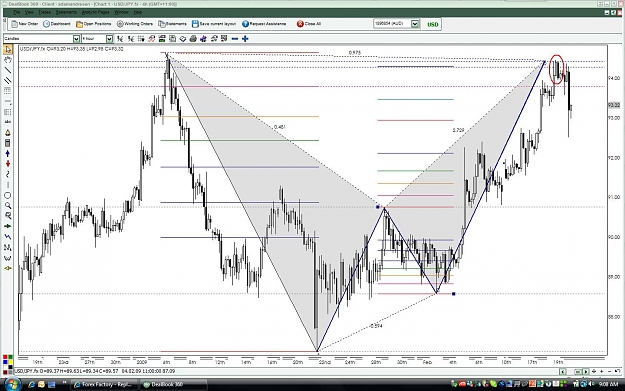The height and width of the screenshot is (391, 625).
Task: Select the green right arrow tool
Action: (8, 226)
